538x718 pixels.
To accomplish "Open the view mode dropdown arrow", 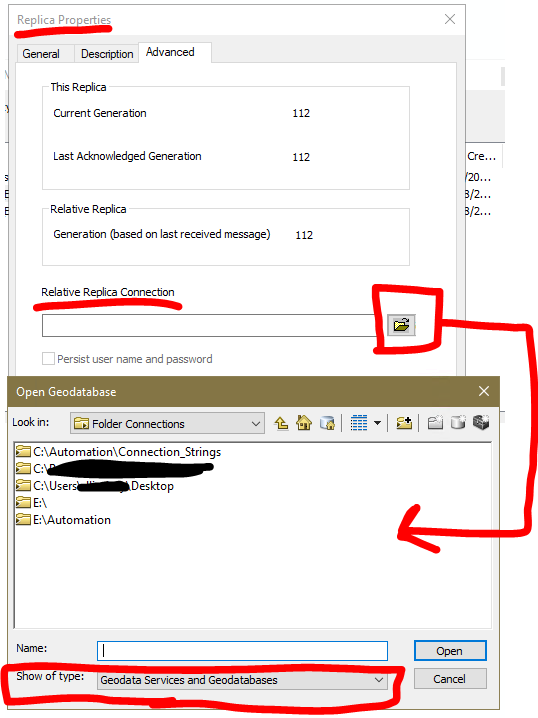I will tap(377, 423).
